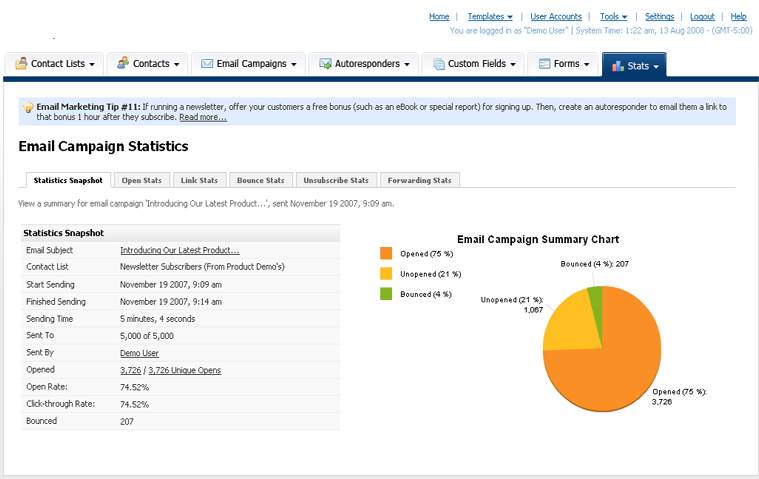759x479 pixels.
Task: Switch to the Link Stats tab
Action: click(x=199, y=180)
